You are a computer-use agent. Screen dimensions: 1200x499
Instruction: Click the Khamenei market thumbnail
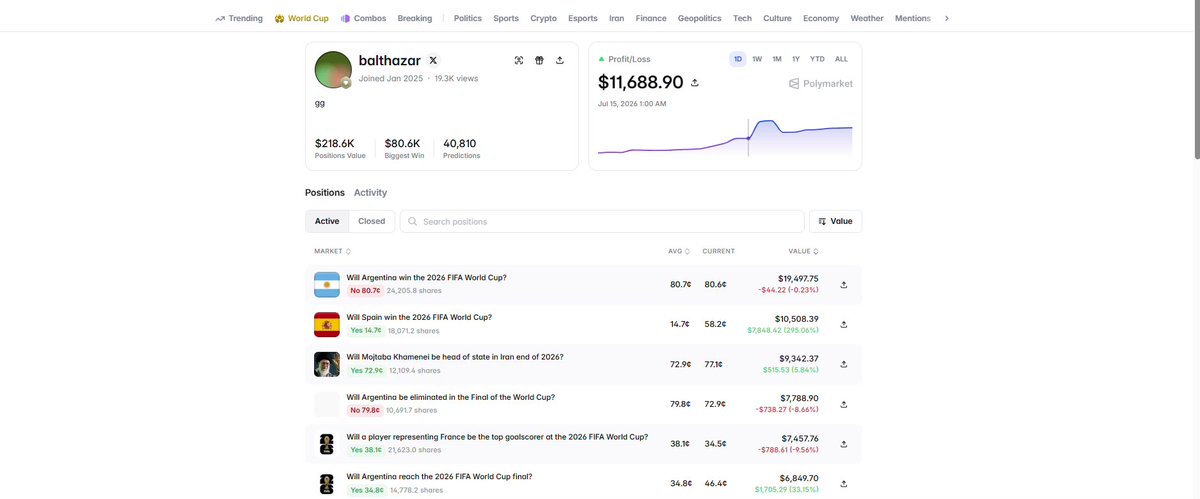pyautogui.click(x=327, y=364)
